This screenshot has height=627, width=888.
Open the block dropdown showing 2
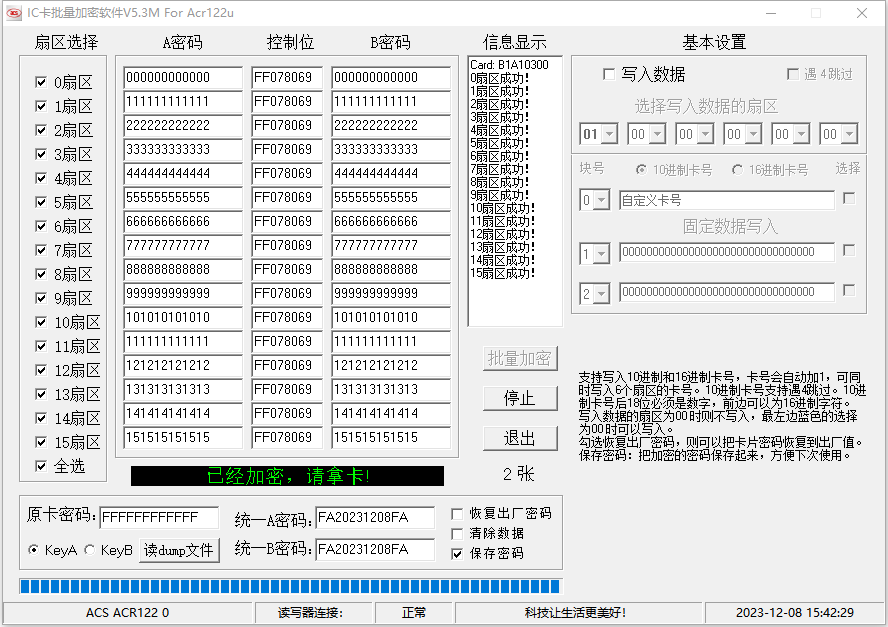click(x=601, y=293)
